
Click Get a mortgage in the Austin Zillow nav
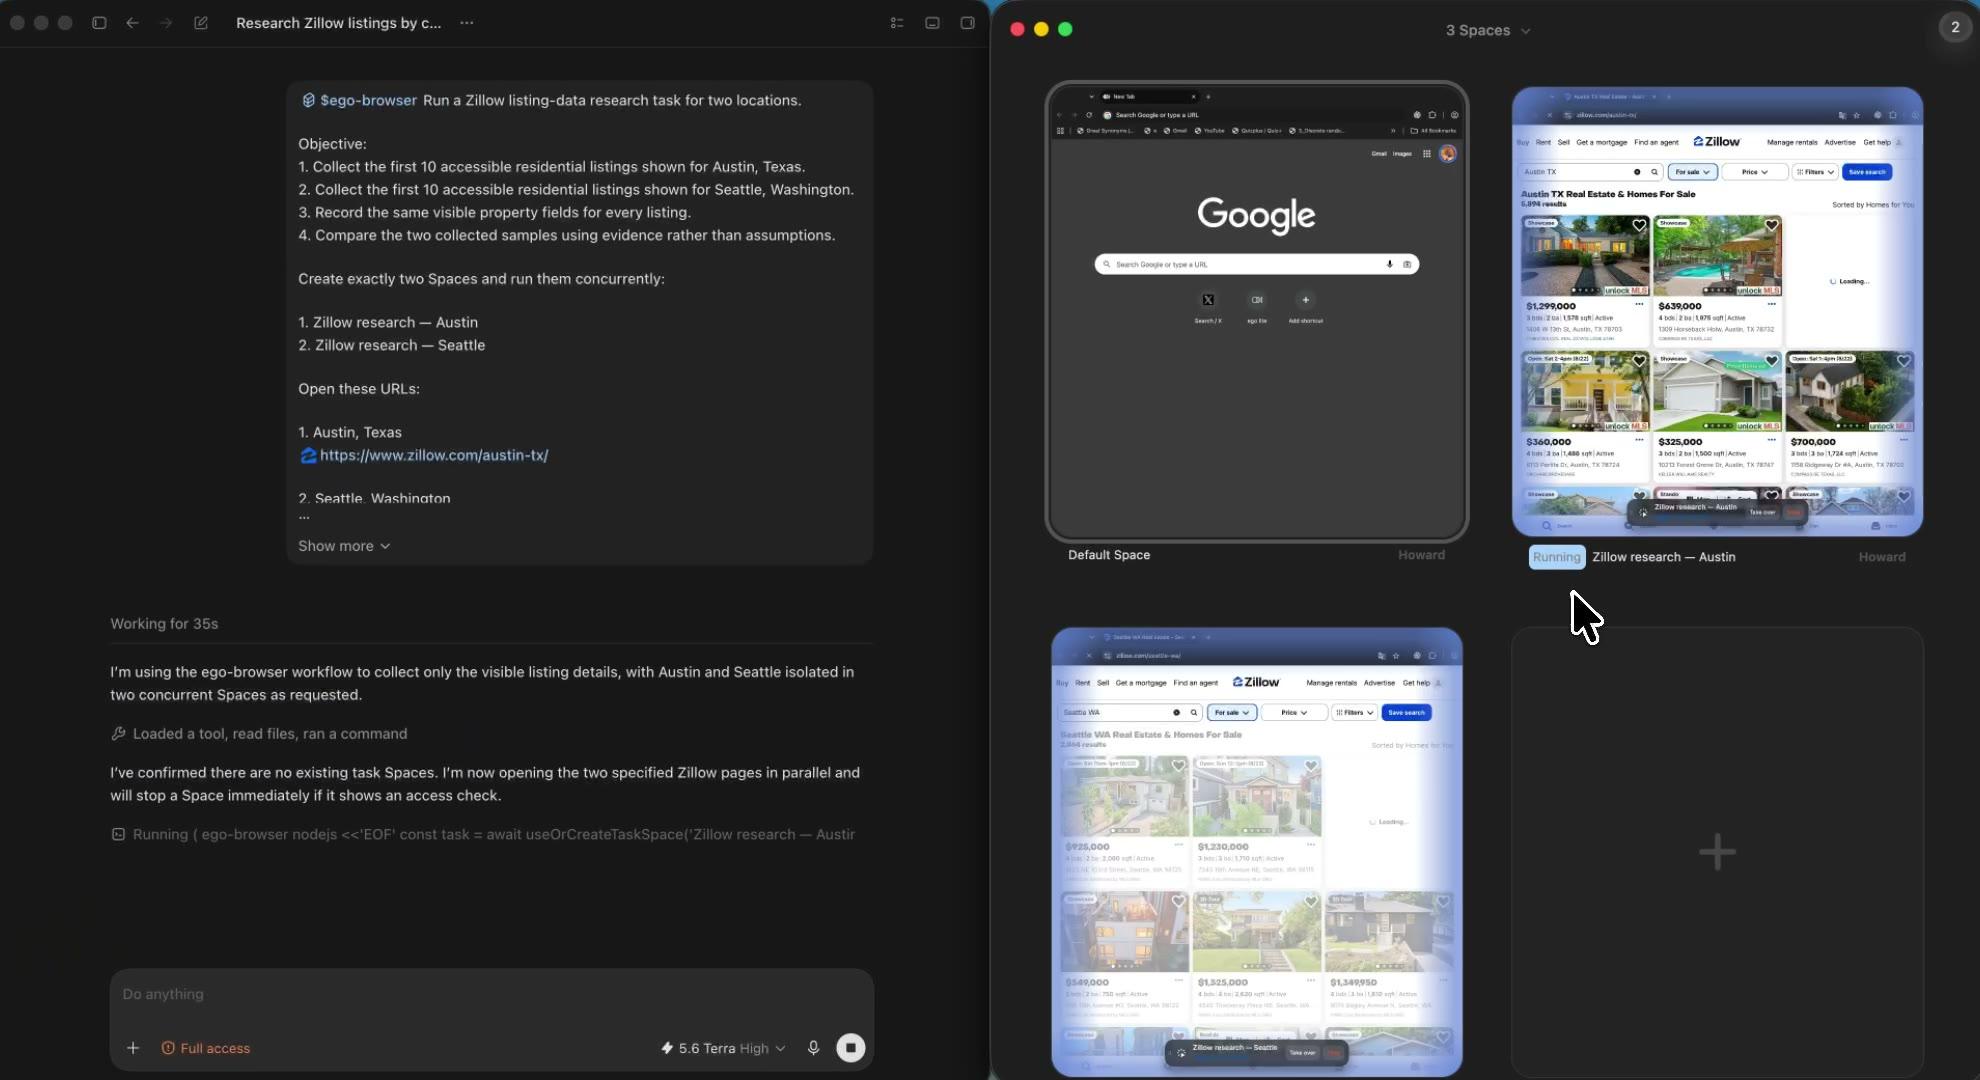pos(1601,142)
